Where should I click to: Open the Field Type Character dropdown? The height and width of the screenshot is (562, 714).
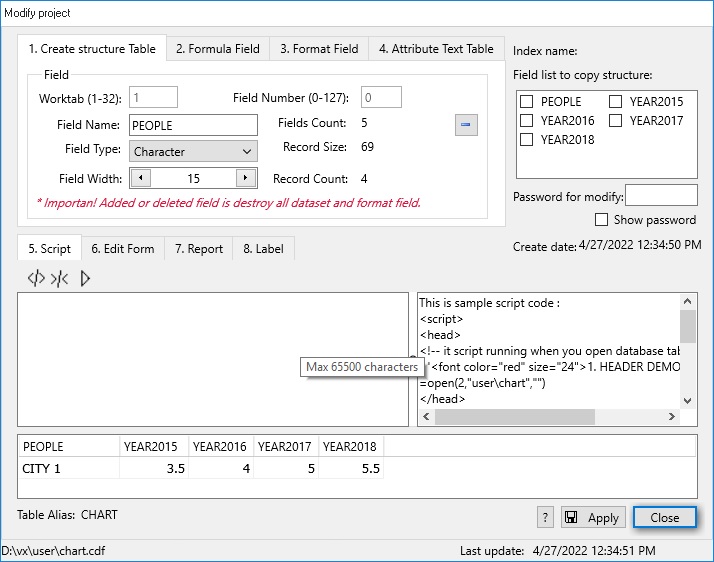click(x=193, y=151)
